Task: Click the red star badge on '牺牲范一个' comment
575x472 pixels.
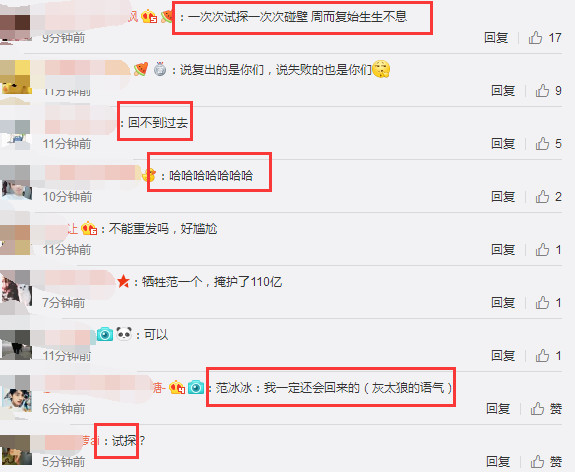Action: (x=124, y=282)
